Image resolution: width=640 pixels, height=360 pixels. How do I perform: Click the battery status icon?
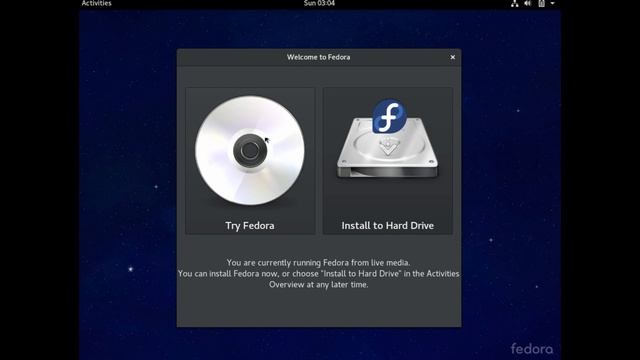click(x=541, y=4)
